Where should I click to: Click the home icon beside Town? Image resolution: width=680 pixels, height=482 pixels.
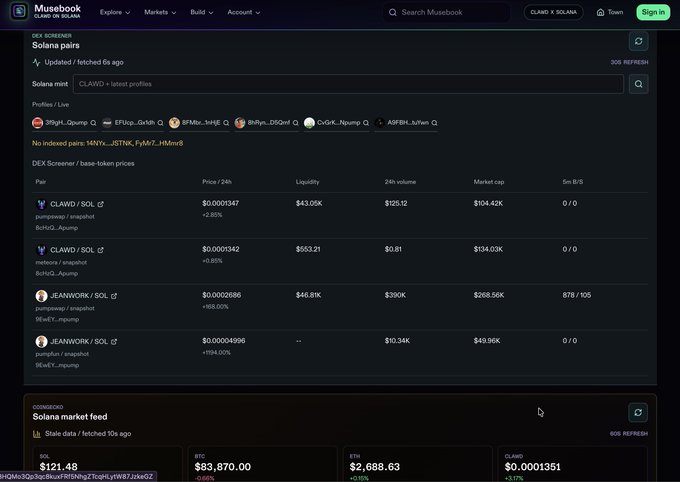[600, 12]
